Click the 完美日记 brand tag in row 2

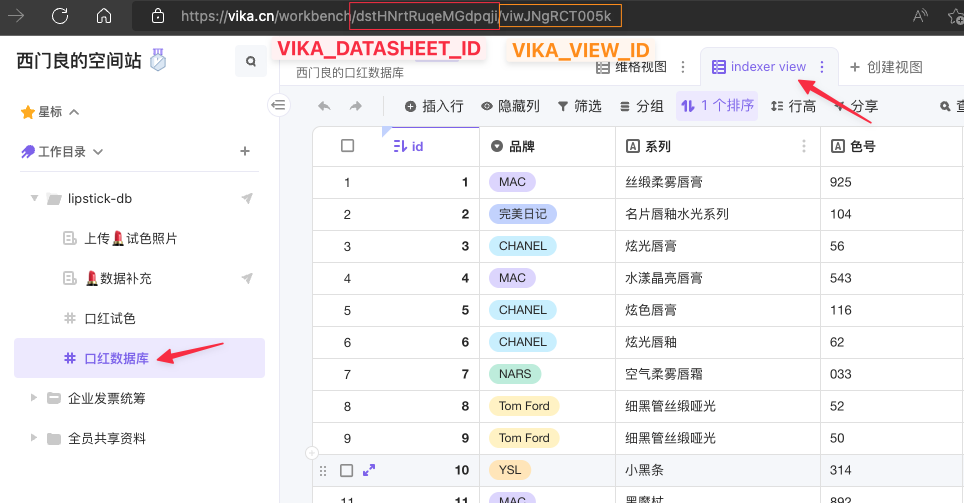[523, 214]
